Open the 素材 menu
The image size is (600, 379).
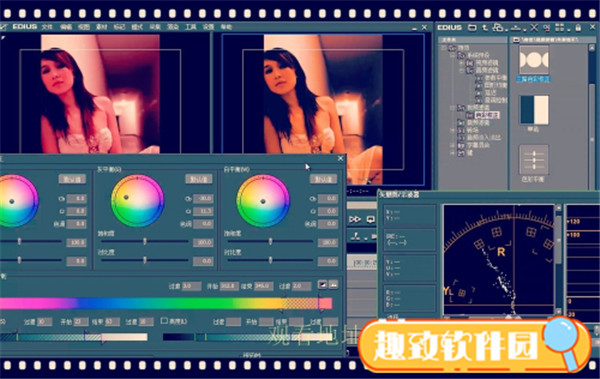[x=101, y=27]
